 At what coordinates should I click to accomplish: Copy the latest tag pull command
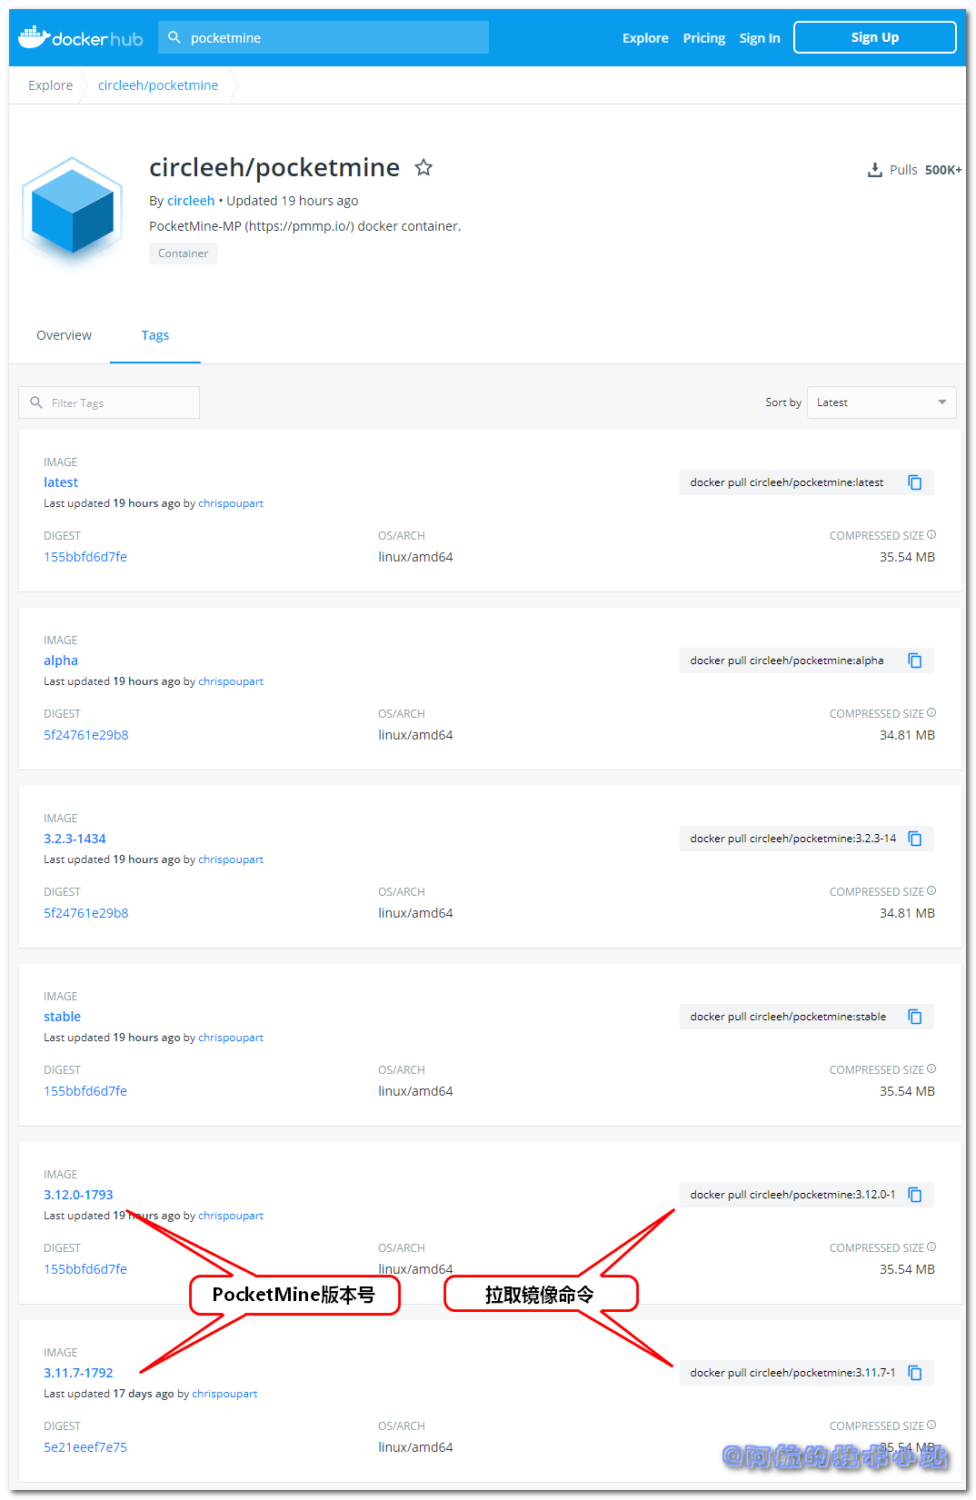click(914, 482)
